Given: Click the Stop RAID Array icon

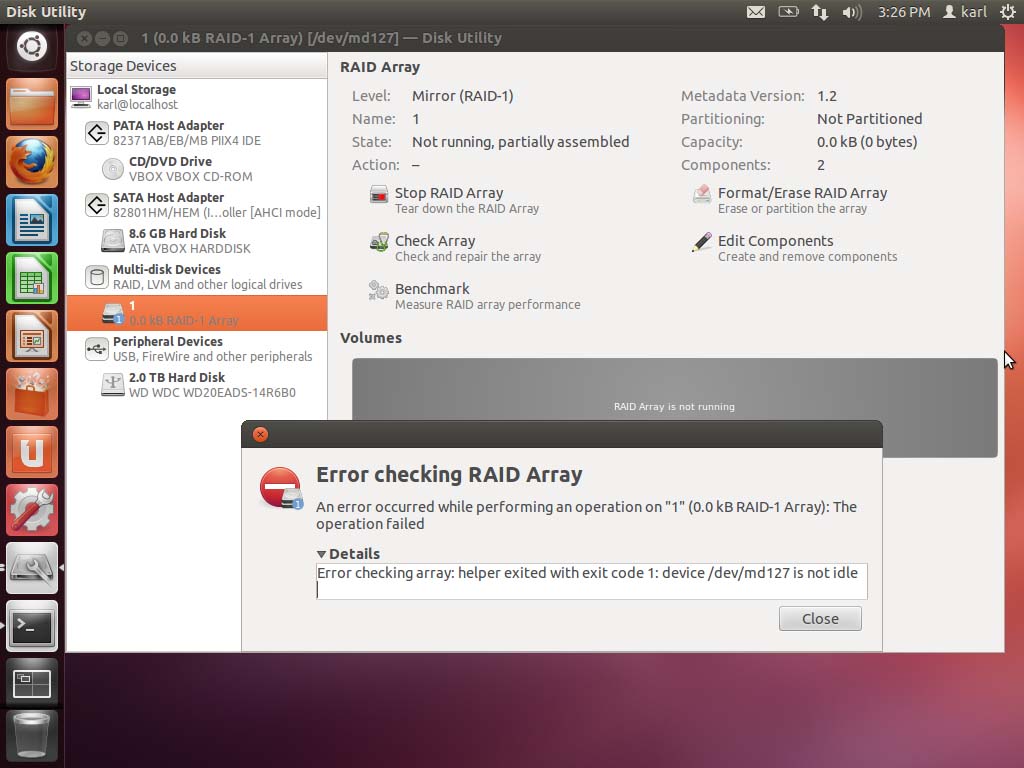Looking at the screenshot, I should coord(379,195).
